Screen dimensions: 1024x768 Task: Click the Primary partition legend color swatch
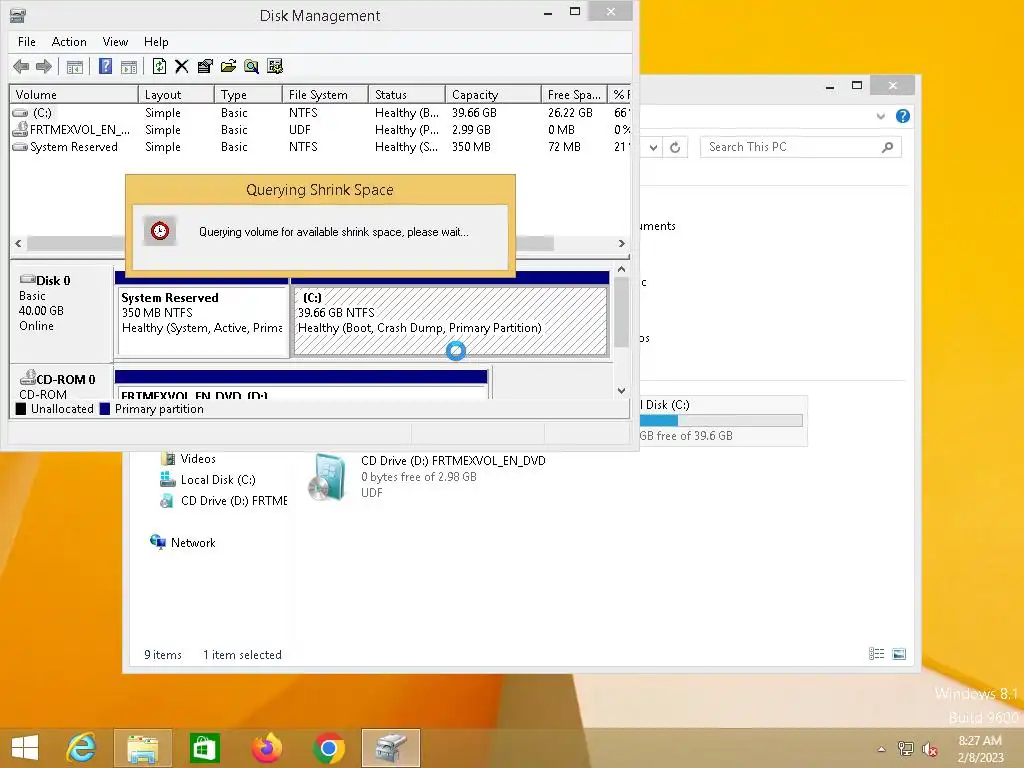pyautogui.click(x=104, y=409)
